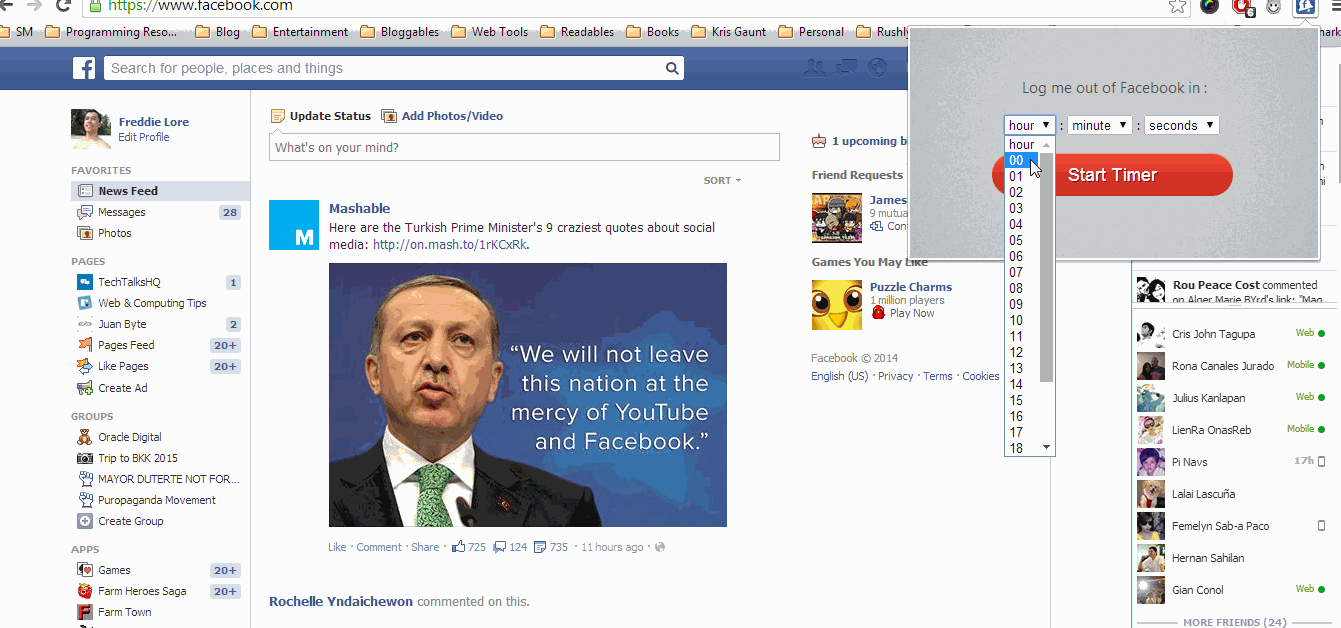Open Puzzle Charms game link
The image size is (1341, 628).
[x=911, y=287]
